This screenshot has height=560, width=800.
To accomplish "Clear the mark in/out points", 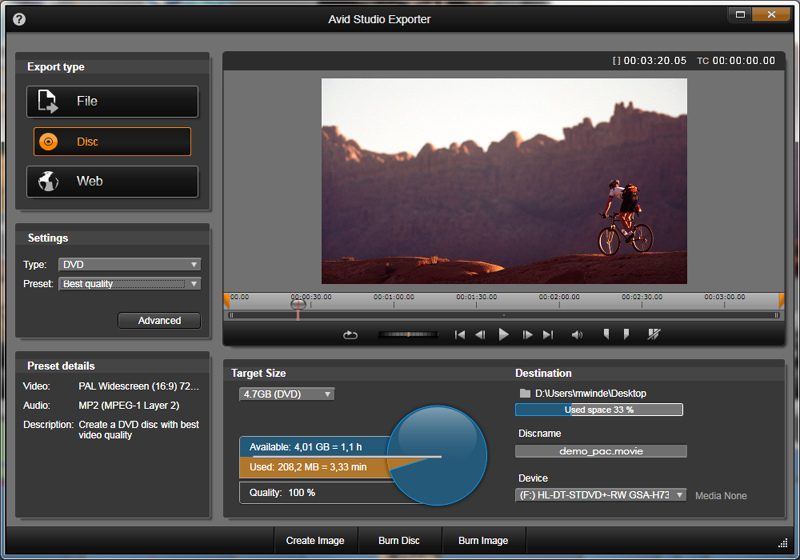I will [654, 335].
